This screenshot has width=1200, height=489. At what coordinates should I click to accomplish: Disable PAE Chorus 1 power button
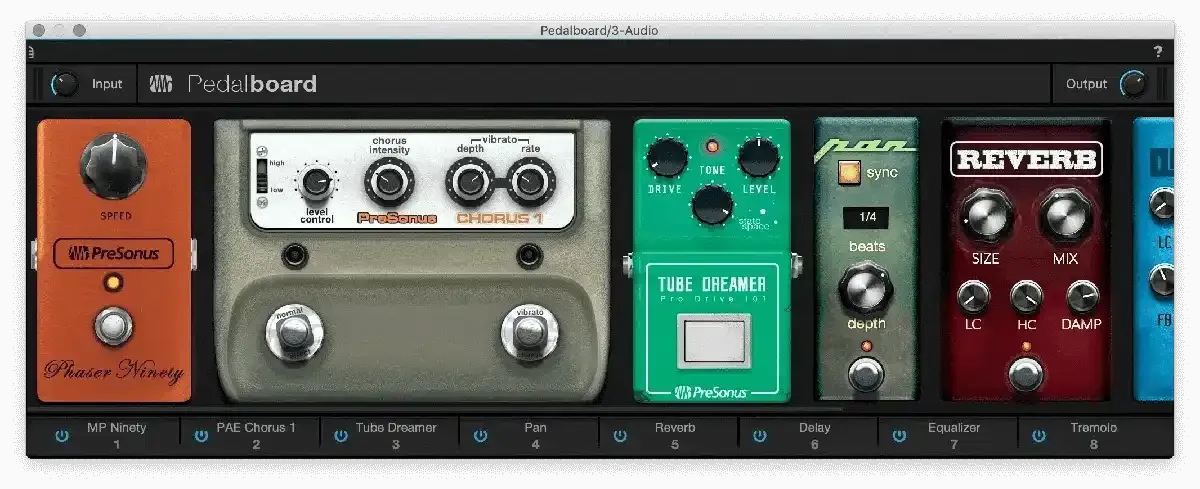point(201,436)
